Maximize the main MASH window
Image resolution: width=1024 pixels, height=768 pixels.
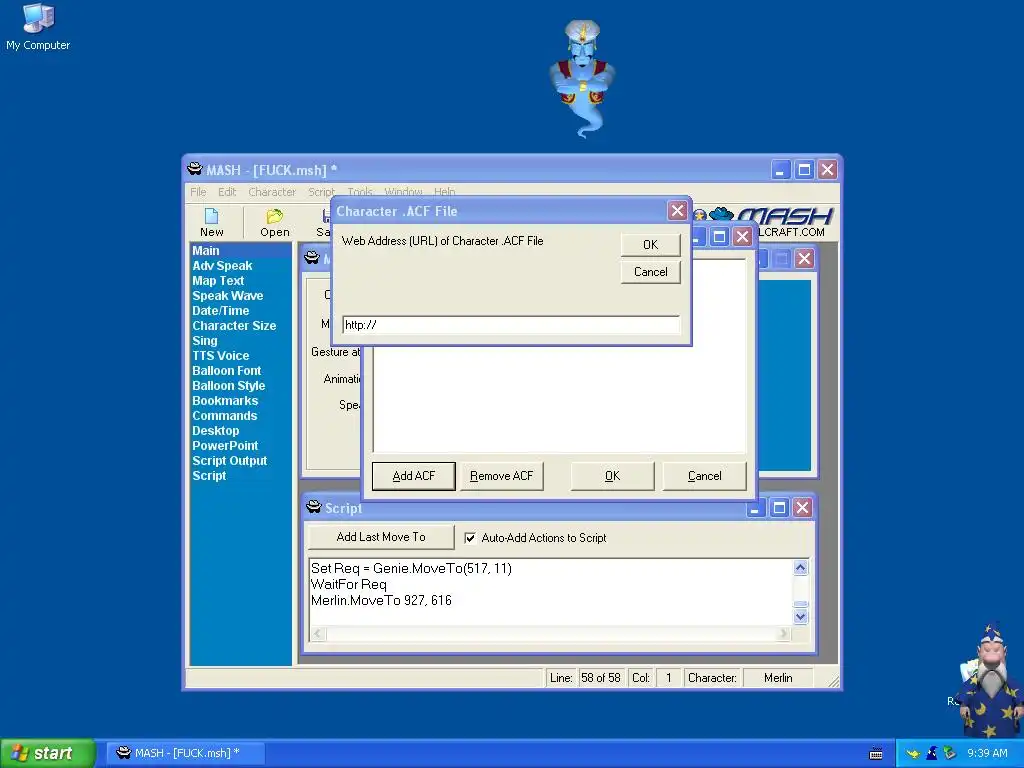805,170
